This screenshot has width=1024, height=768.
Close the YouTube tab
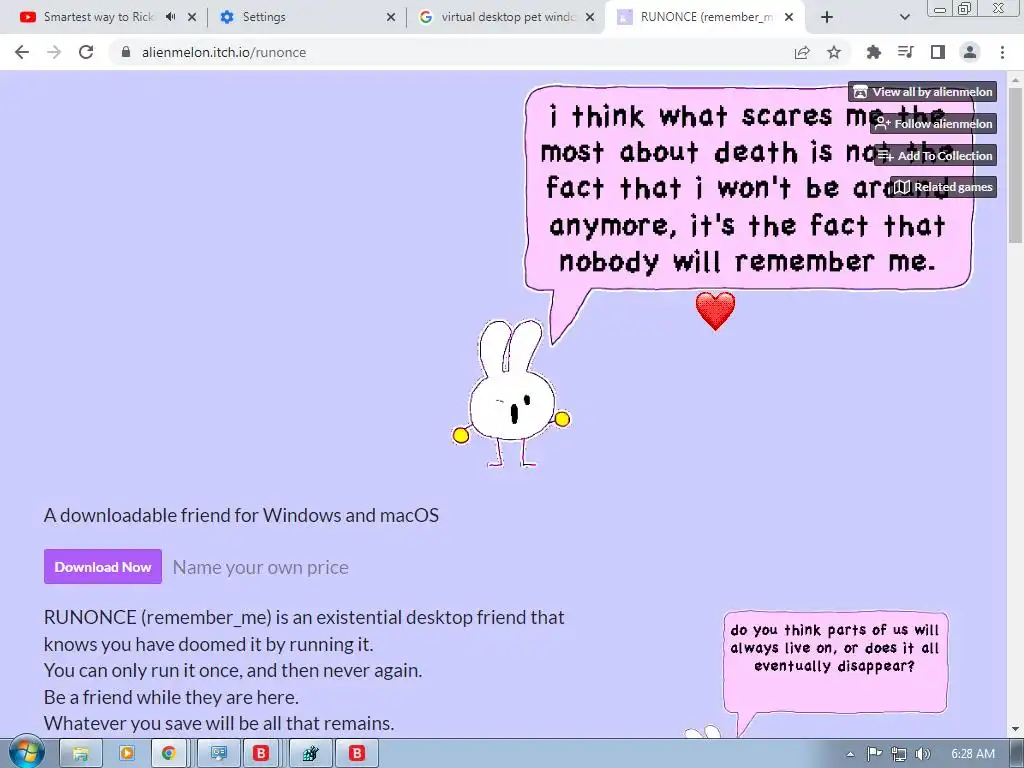click(192, 17)
